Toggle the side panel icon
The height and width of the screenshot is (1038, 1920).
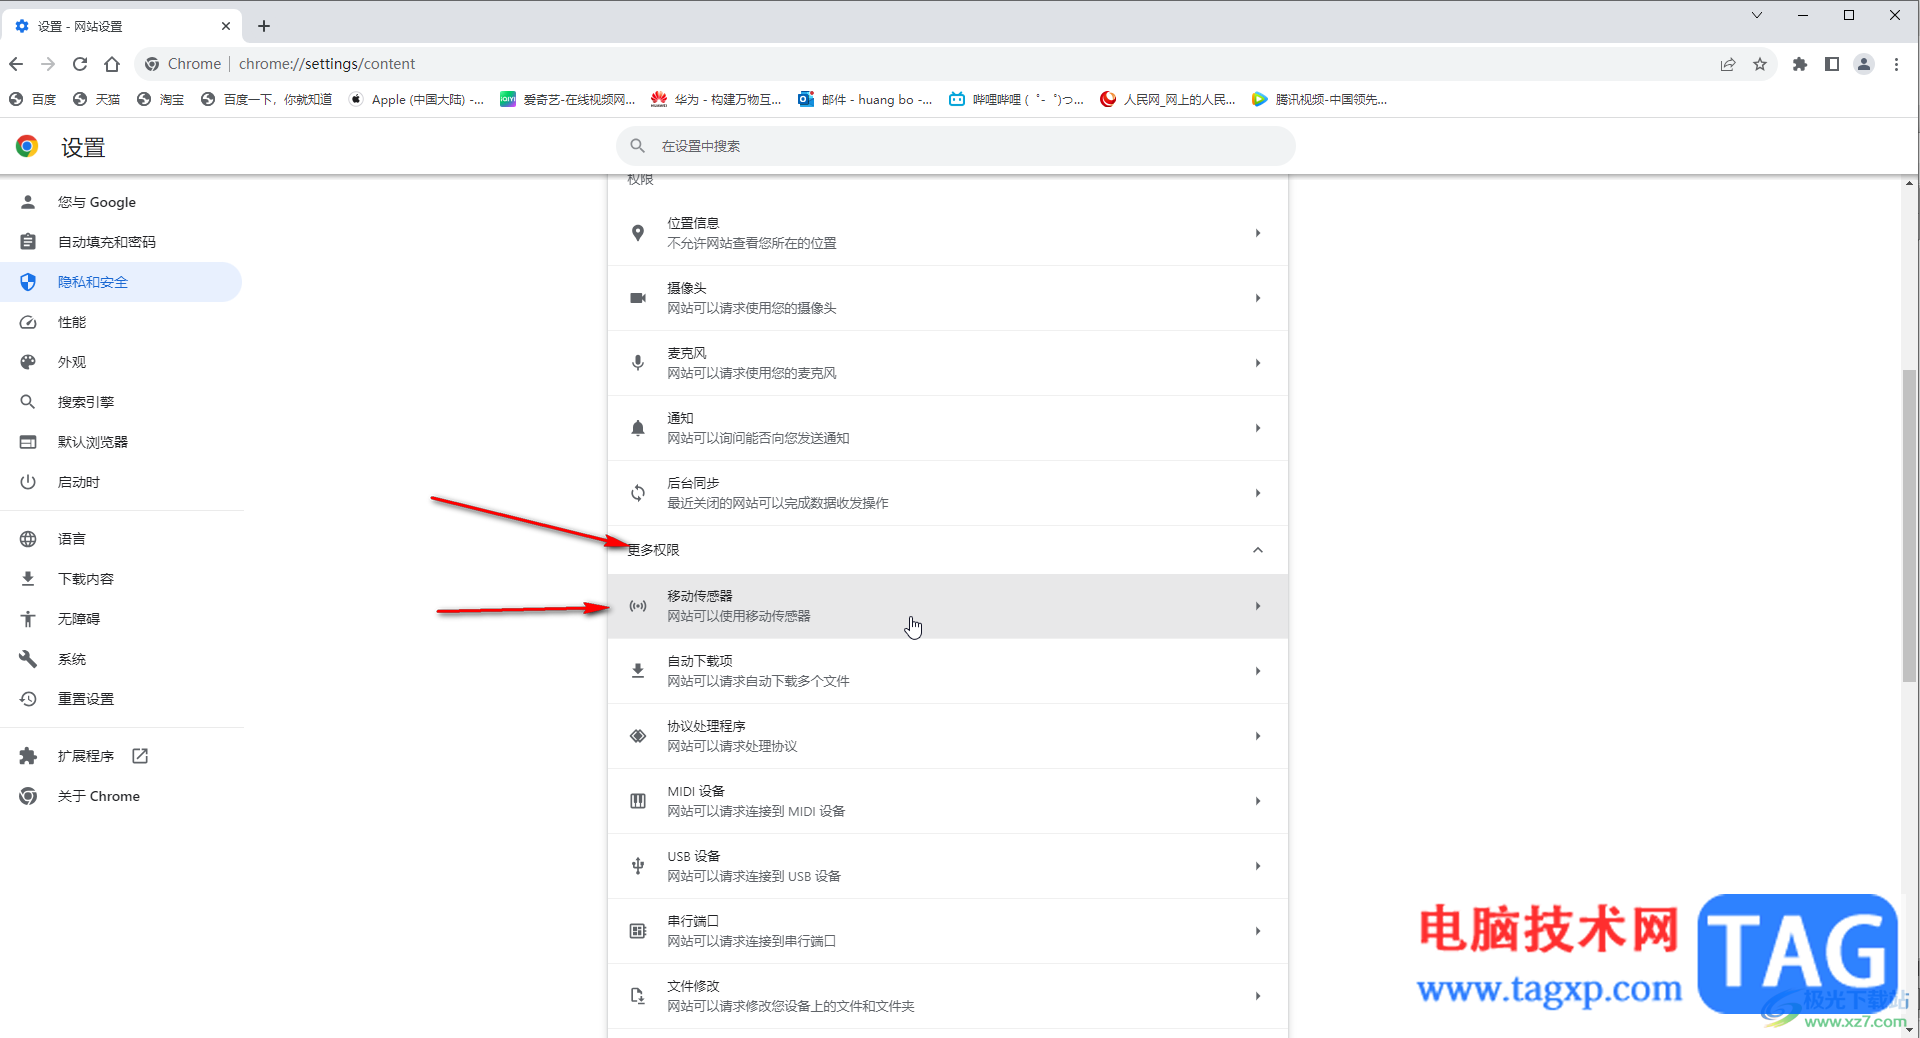point(1832,64)
